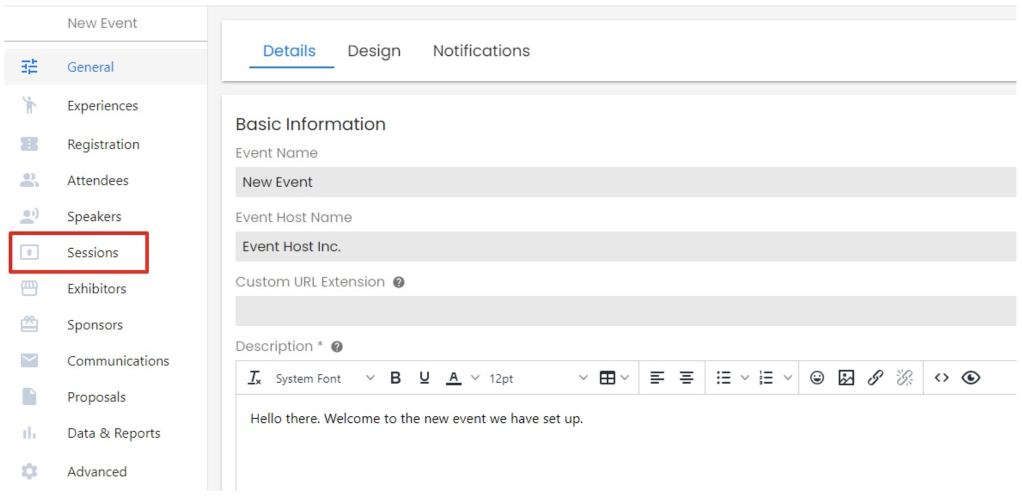Screen dimensions: 1022x497
Task: Preview description with the eye icon
Action: point(971,378)
